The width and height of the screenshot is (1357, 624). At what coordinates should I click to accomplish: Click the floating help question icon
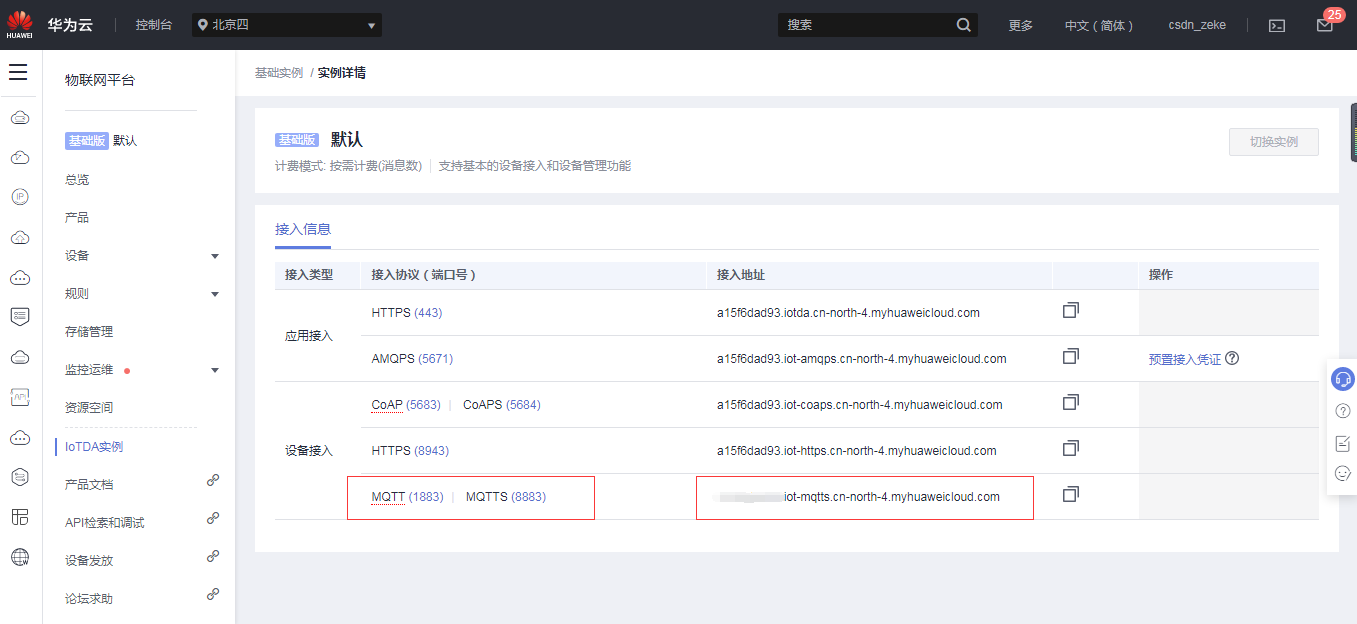[x=1343, y=411]
